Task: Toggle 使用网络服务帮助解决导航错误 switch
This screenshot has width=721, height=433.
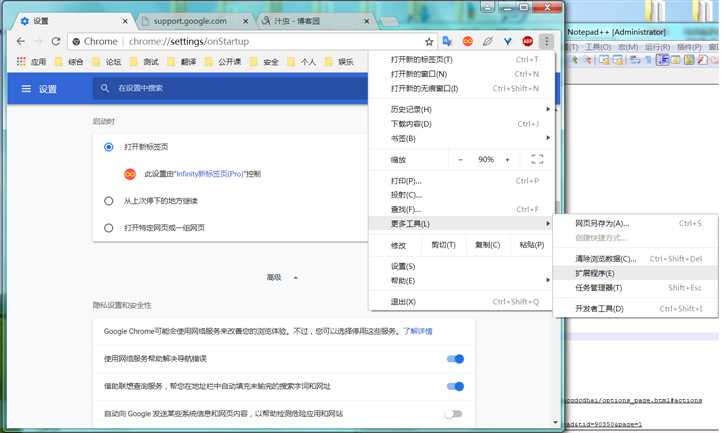Action: pyautogui.click(x=455, y=359)
